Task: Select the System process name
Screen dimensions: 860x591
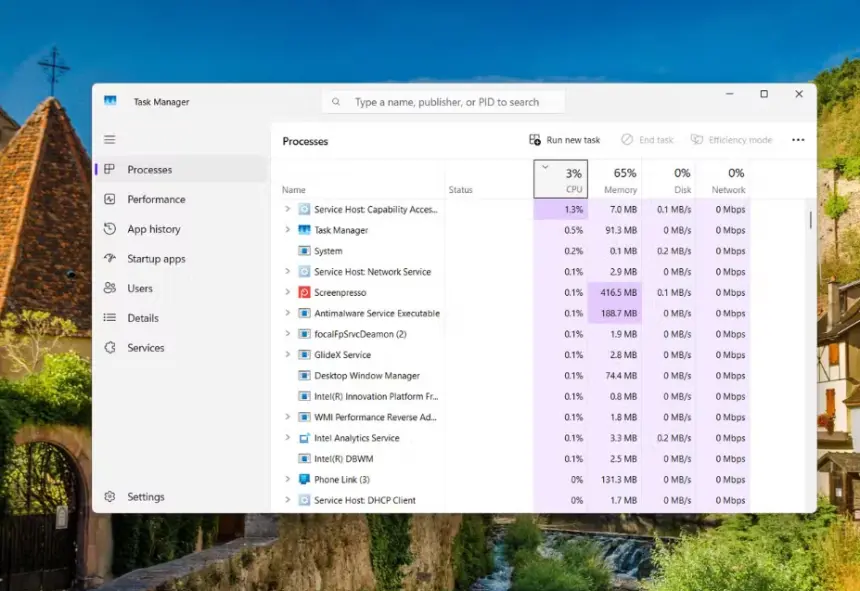Action: click(x=328, y=251)
